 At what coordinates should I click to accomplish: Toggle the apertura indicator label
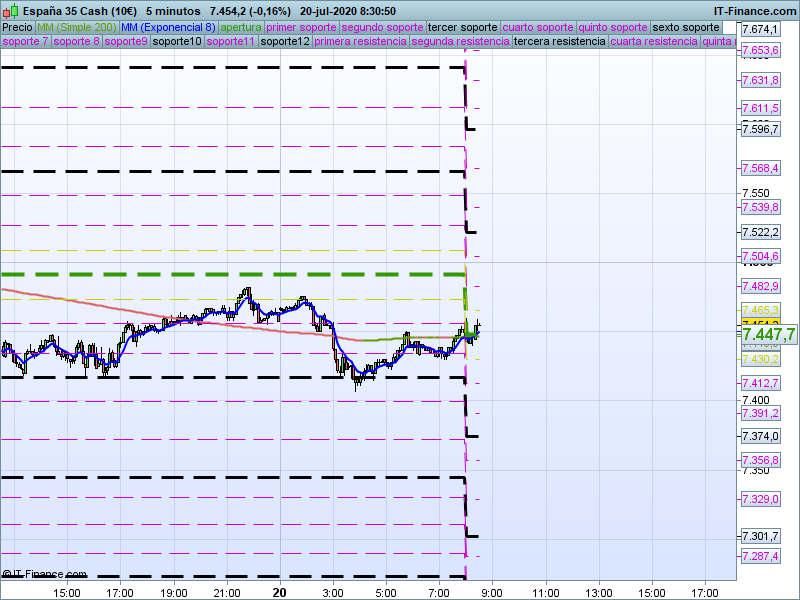pyautogui.click(x=241, y=27)
